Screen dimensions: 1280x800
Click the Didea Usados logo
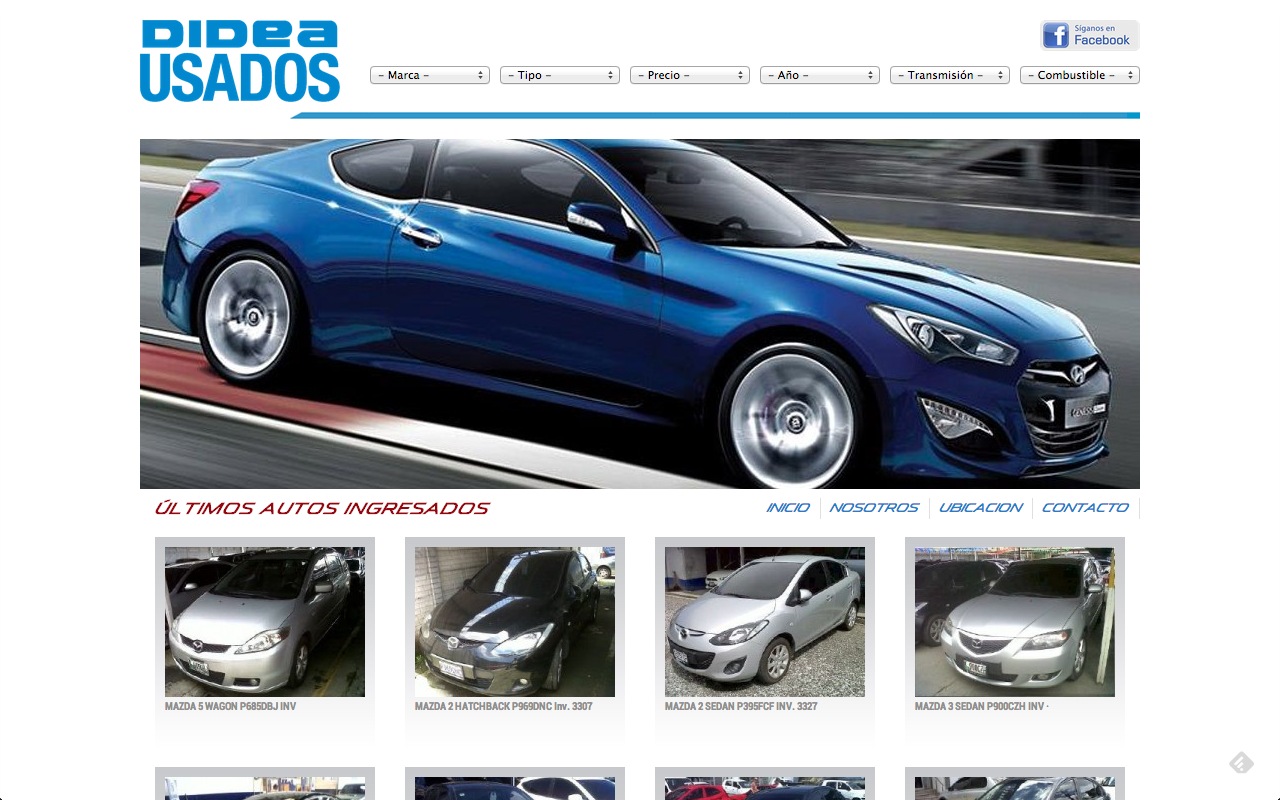pyautogui.click(x=240, y=61)
